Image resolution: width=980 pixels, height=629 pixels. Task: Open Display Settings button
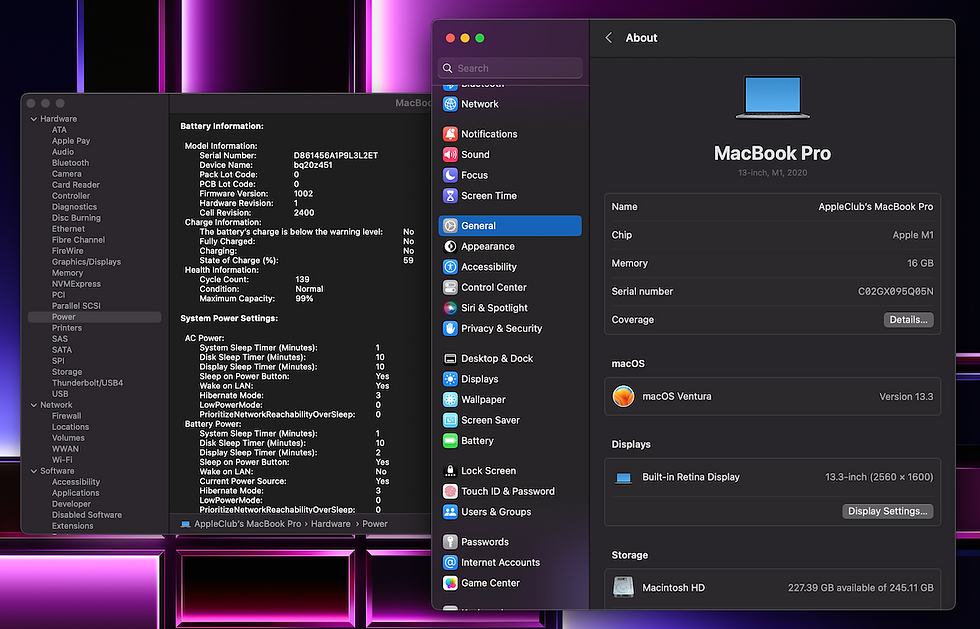coord(888,511)
